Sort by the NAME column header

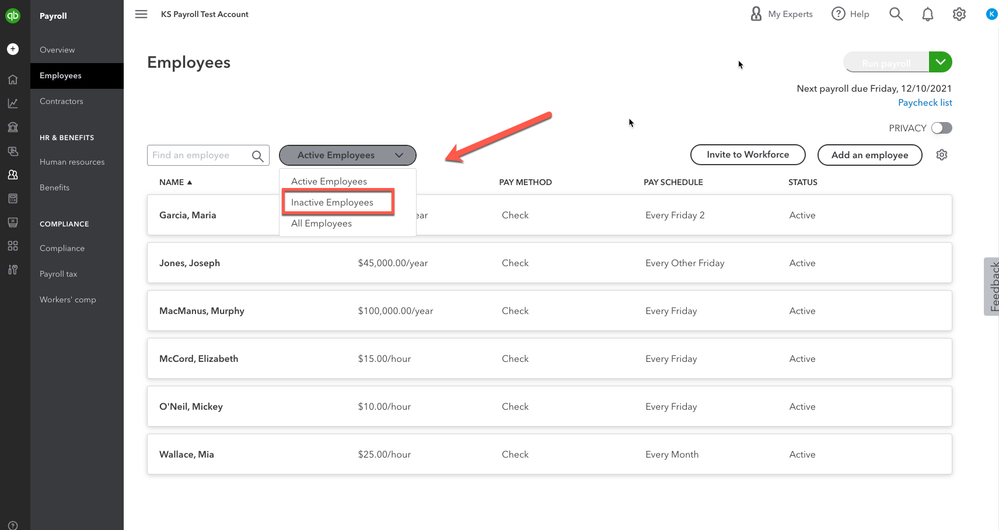pos(175,182)
